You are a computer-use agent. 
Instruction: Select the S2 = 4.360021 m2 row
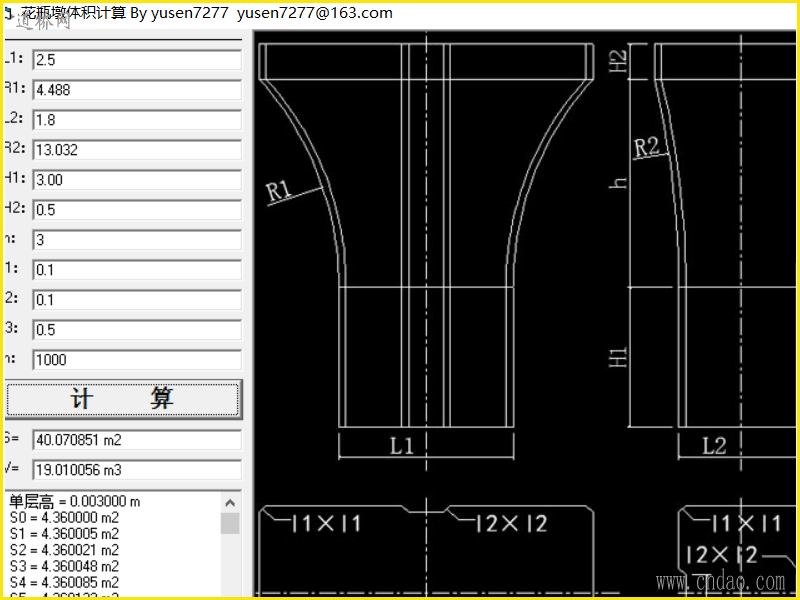pos(64,550)
